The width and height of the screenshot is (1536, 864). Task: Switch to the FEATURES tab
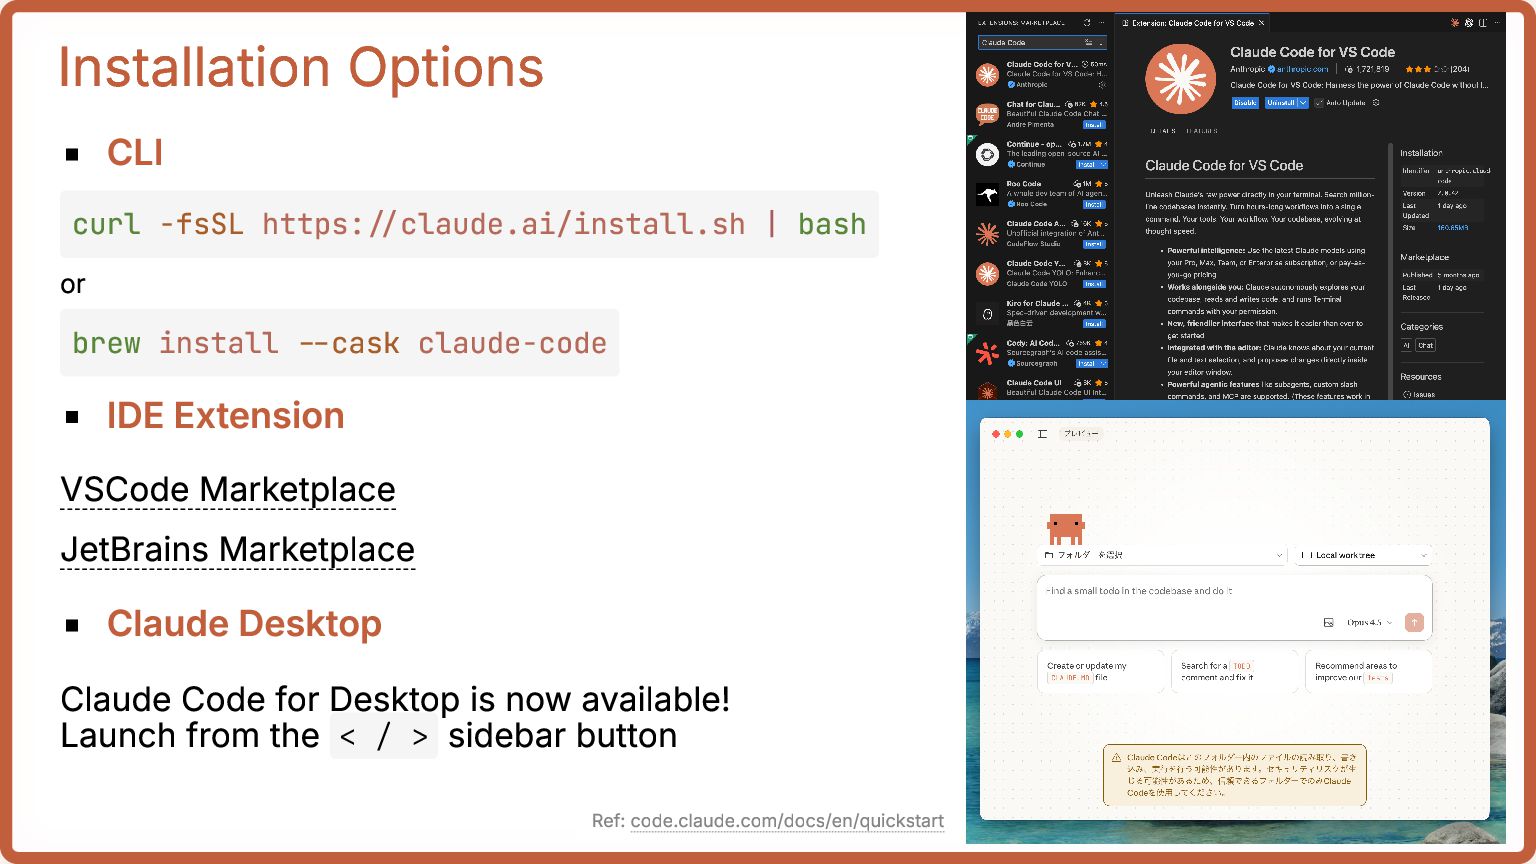pyautogui.click(x=1202, y=131)
